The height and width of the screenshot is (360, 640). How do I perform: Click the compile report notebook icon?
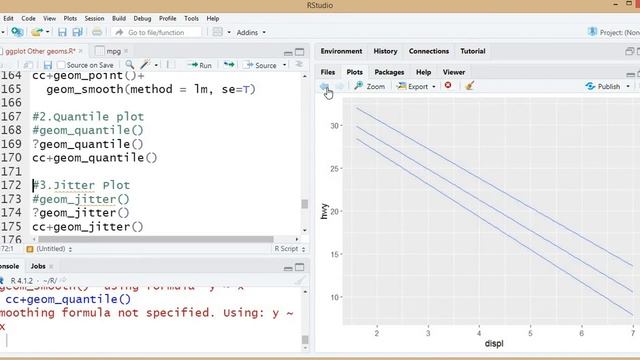[x=171, y=65]
